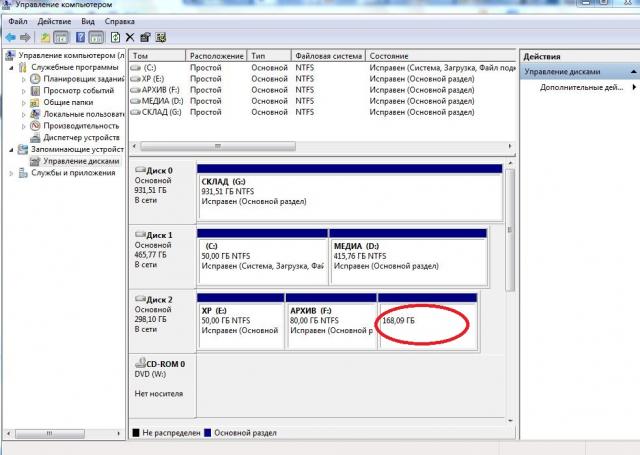Open the Вид menu
Image resolution: width=640 pixels, height=455 pixels.
pyautogui.click(x=88, y=21)
